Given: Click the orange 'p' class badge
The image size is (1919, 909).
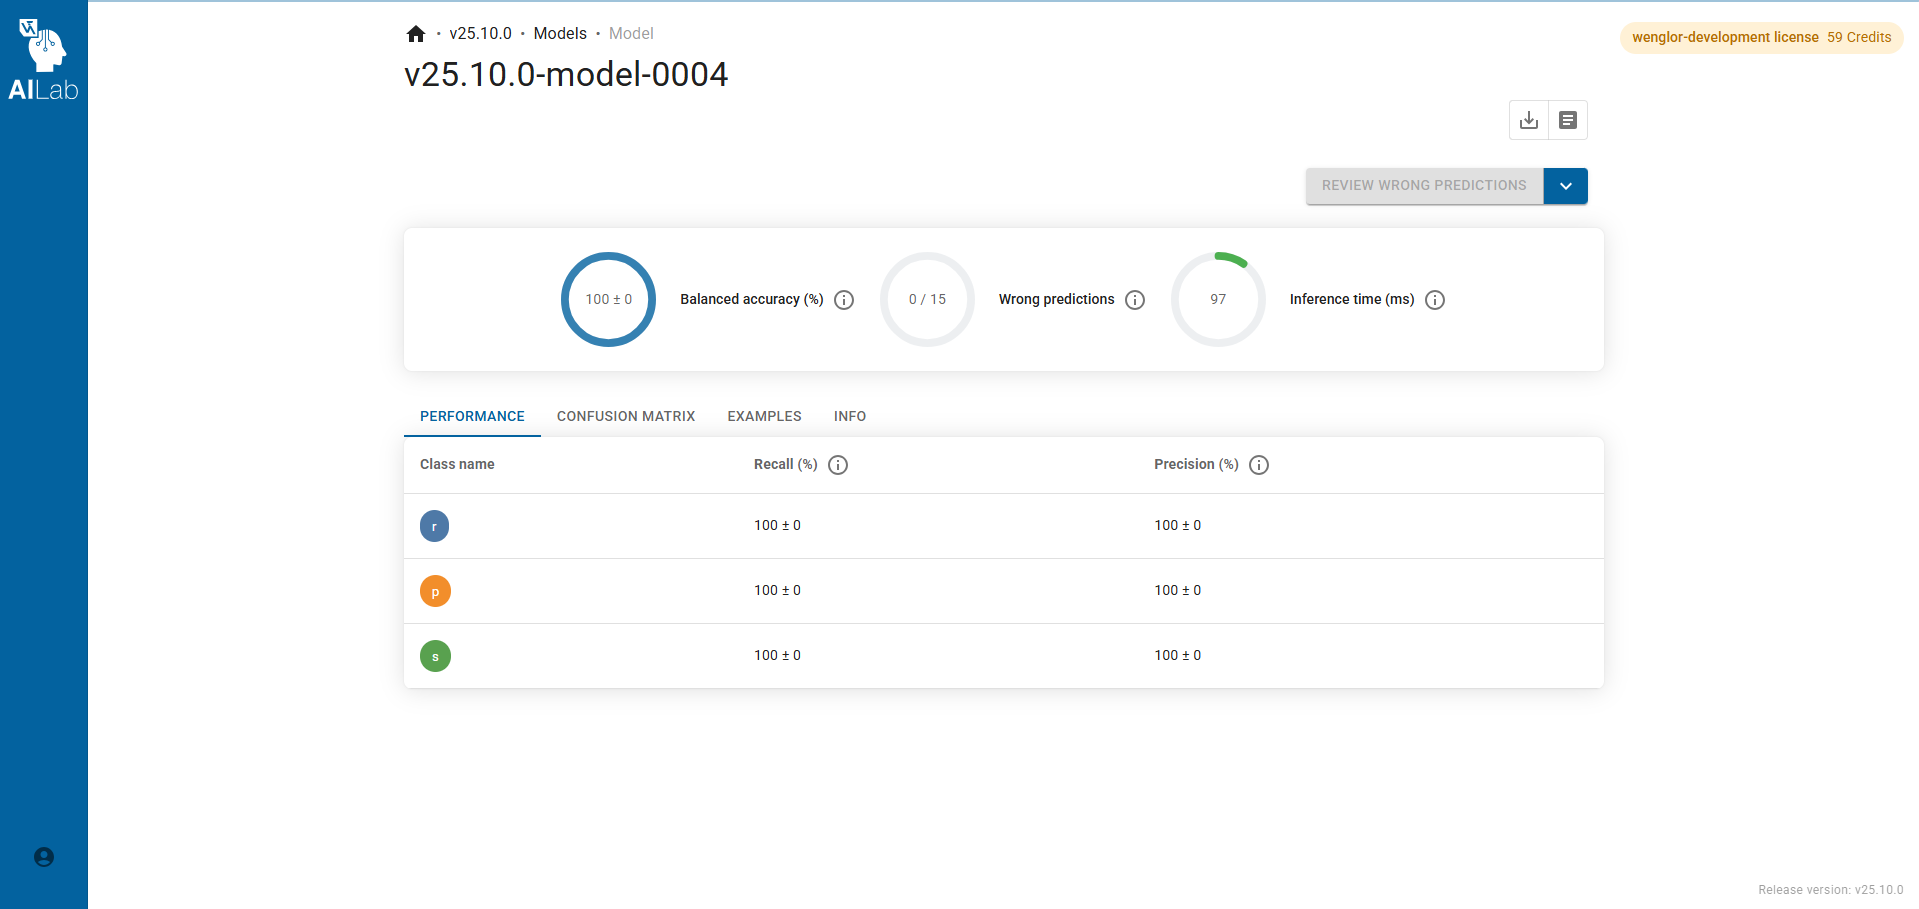Looking at the screenshot, I should (435, 591).
